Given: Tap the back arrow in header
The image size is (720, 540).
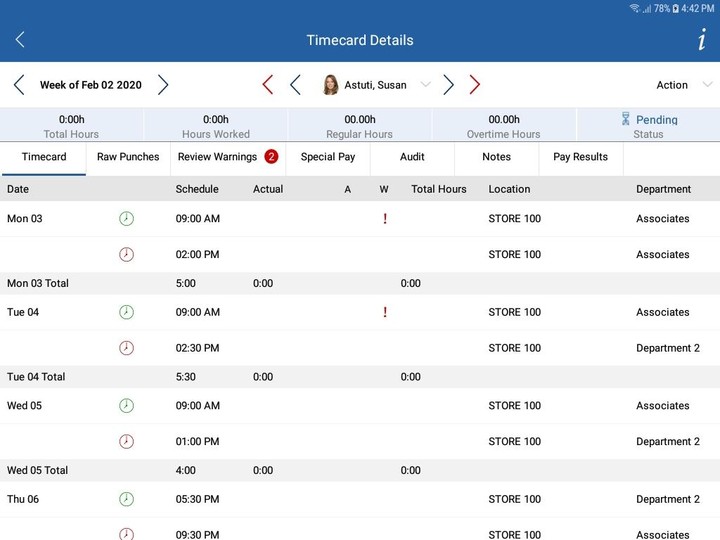Looking at the screenshot, I should click(x=20, y=40).
